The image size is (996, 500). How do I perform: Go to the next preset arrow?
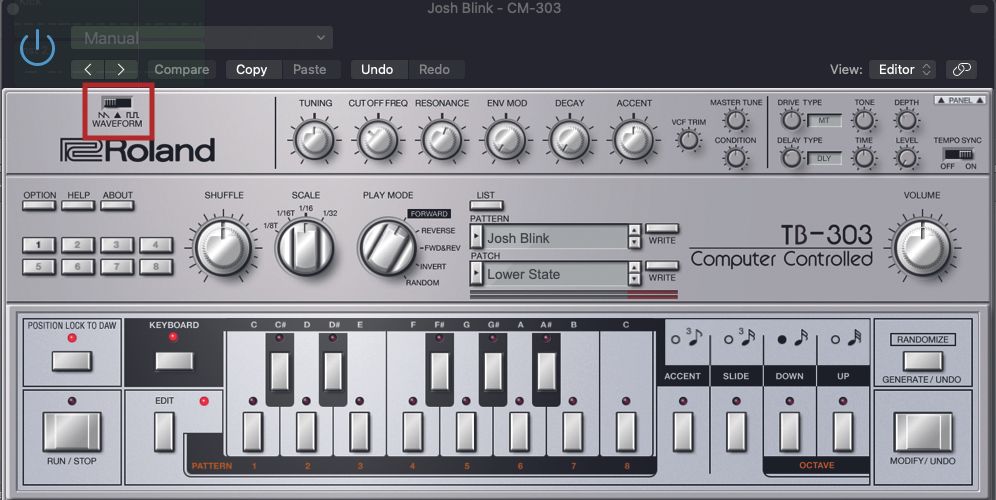coord(121,69)
